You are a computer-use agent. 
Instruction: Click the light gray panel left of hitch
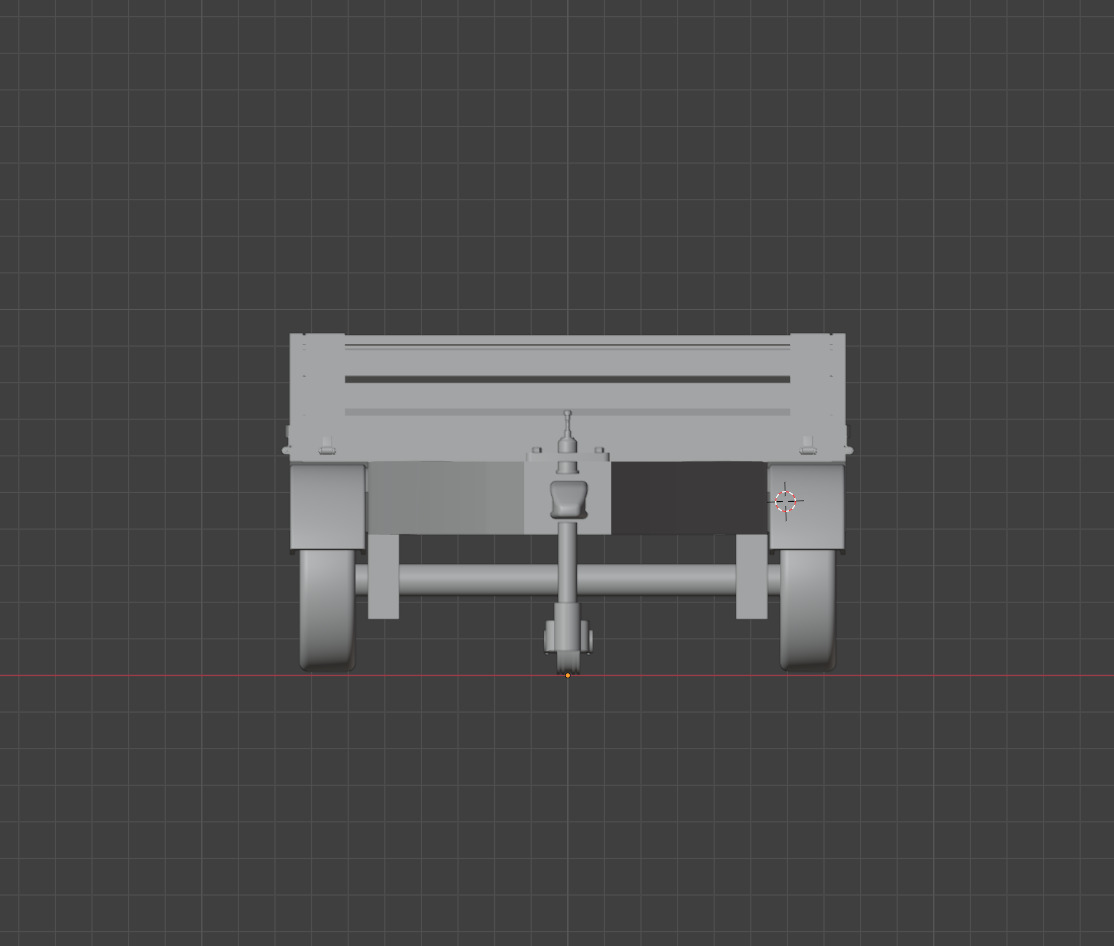[445, 497]
